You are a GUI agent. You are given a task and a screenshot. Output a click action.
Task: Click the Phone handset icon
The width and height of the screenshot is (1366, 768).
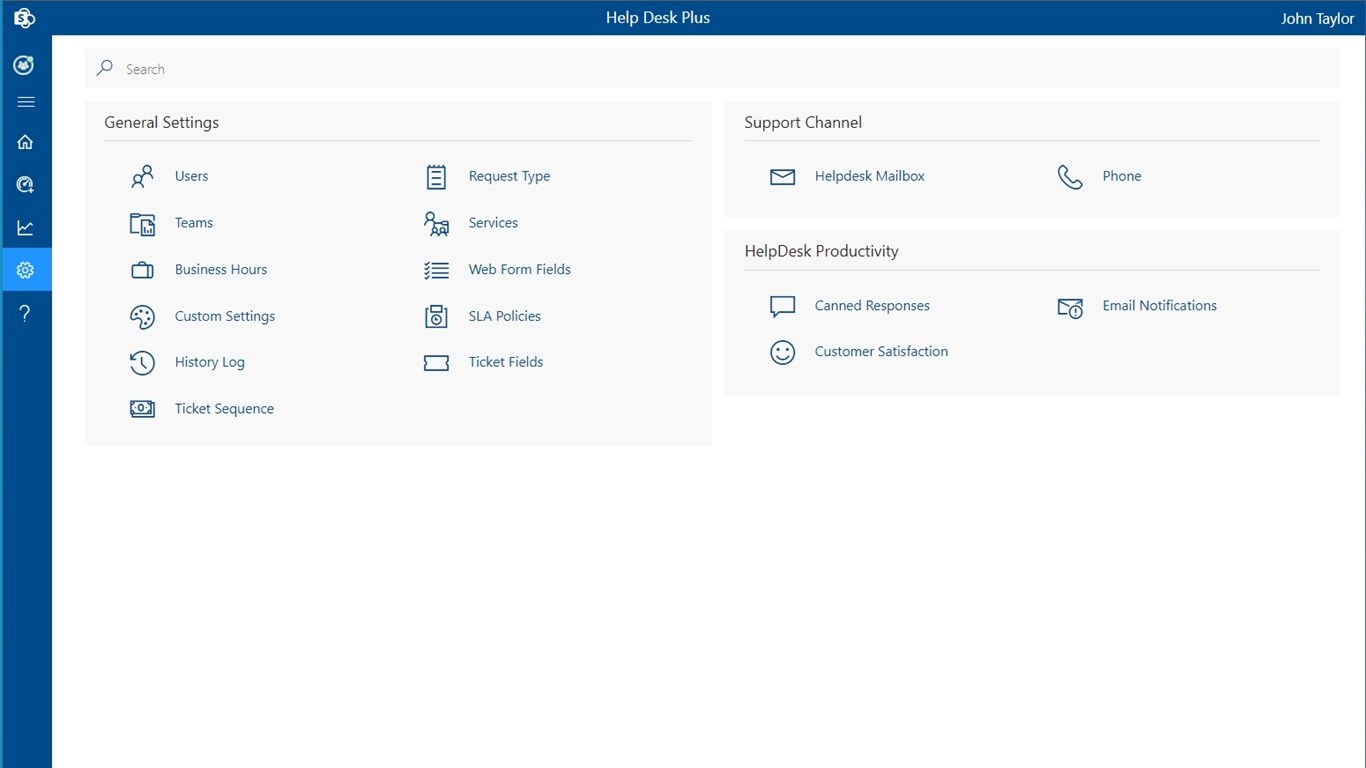click(1070, 177)
